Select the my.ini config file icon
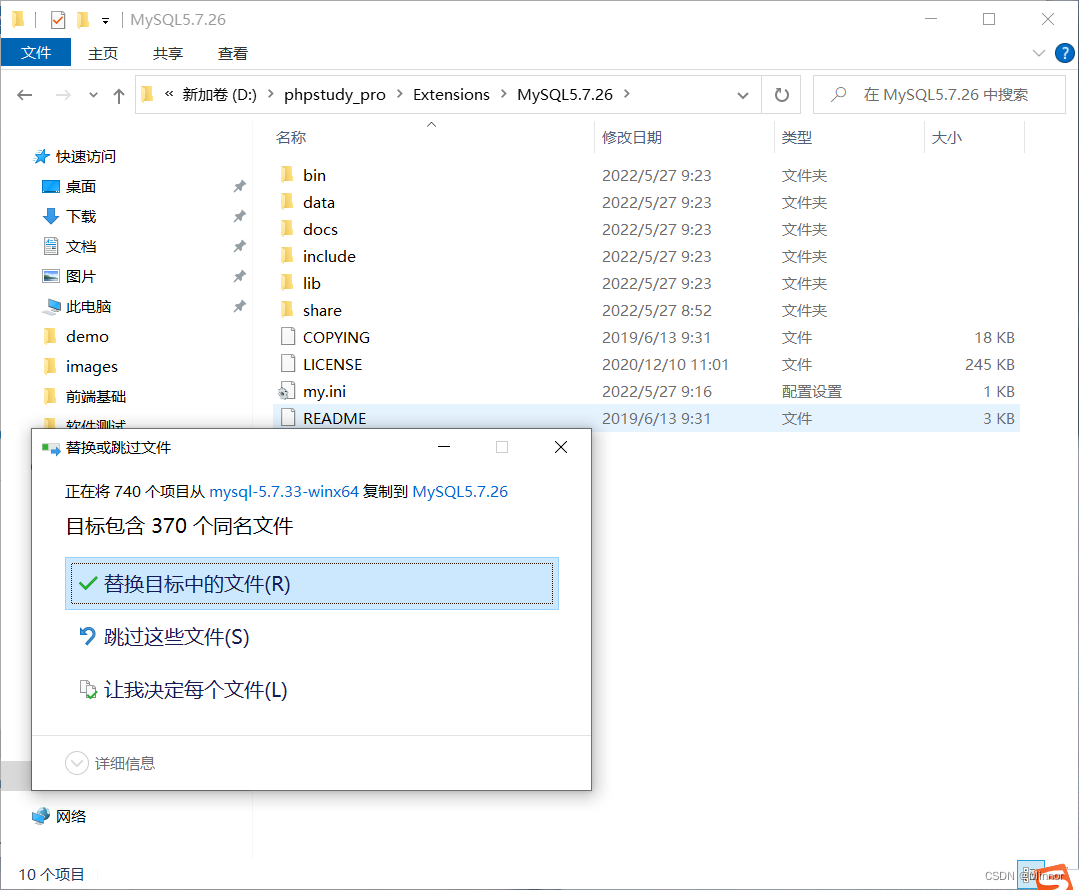This screenshot has width=1079, height=890. (286, 391)
